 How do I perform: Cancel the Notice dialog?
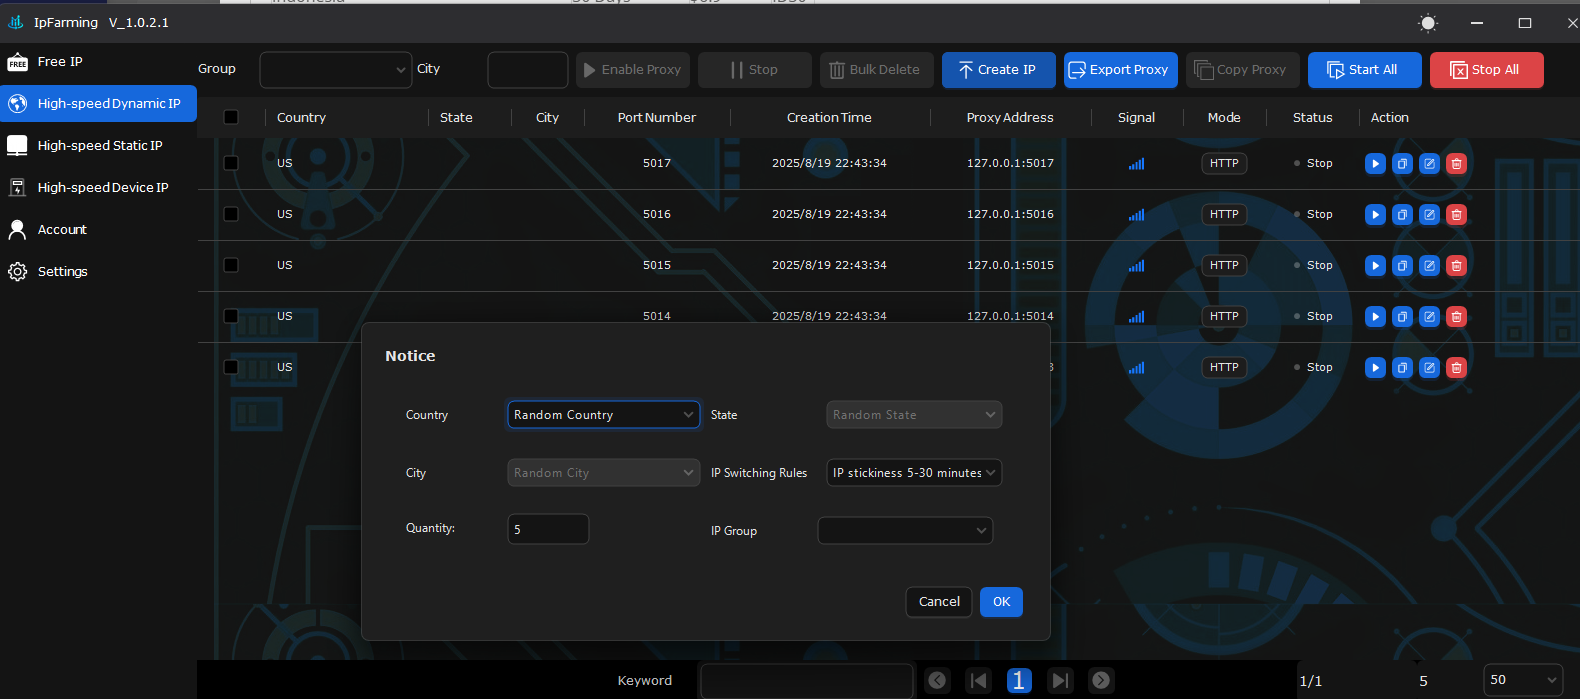point(939,602)
